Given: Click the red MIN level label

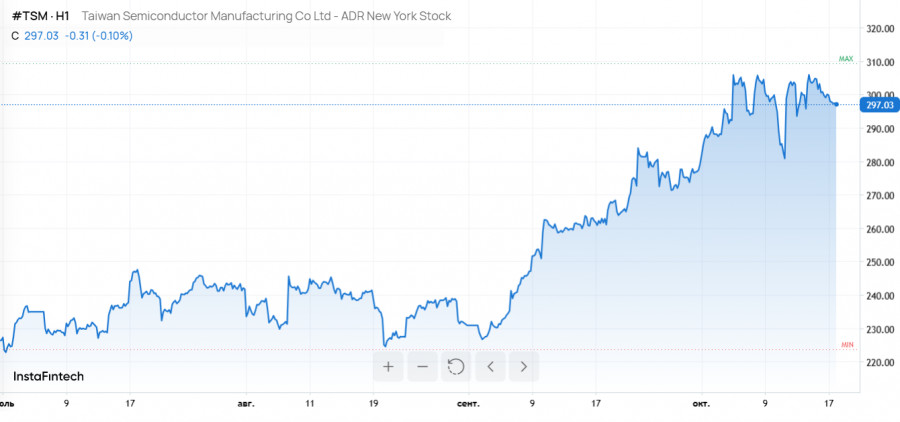Looking at the screenshot, I should [847, 344].
